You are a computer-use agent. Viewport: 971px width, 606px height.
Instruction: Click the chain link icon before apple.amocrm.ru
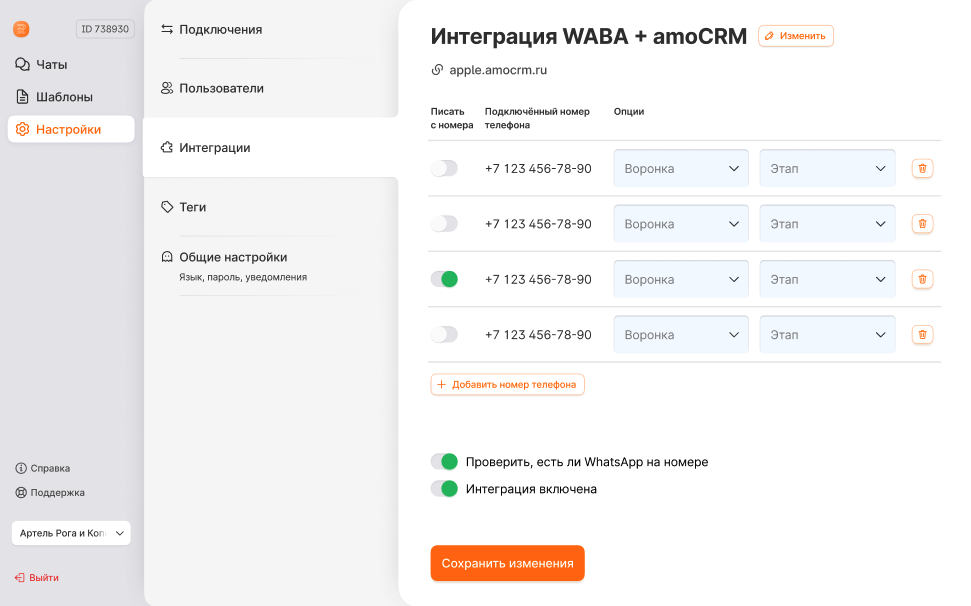point(437,70)
